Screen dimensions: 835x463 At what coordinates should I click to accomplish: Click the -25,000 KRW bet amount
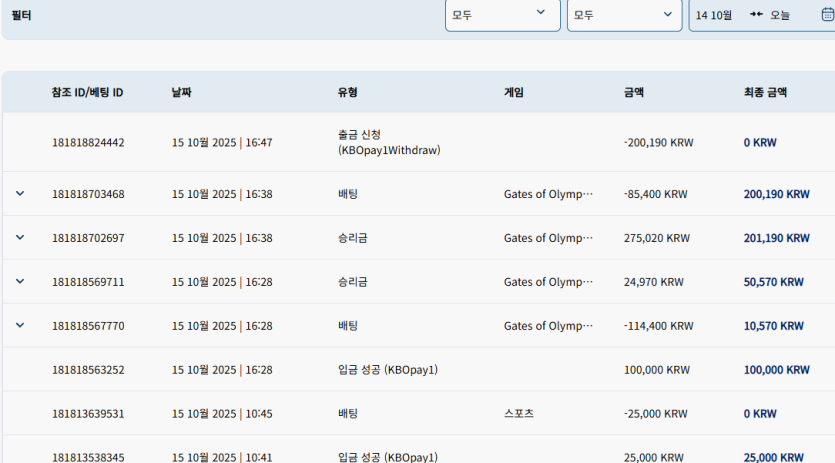(x=656, y=413)
